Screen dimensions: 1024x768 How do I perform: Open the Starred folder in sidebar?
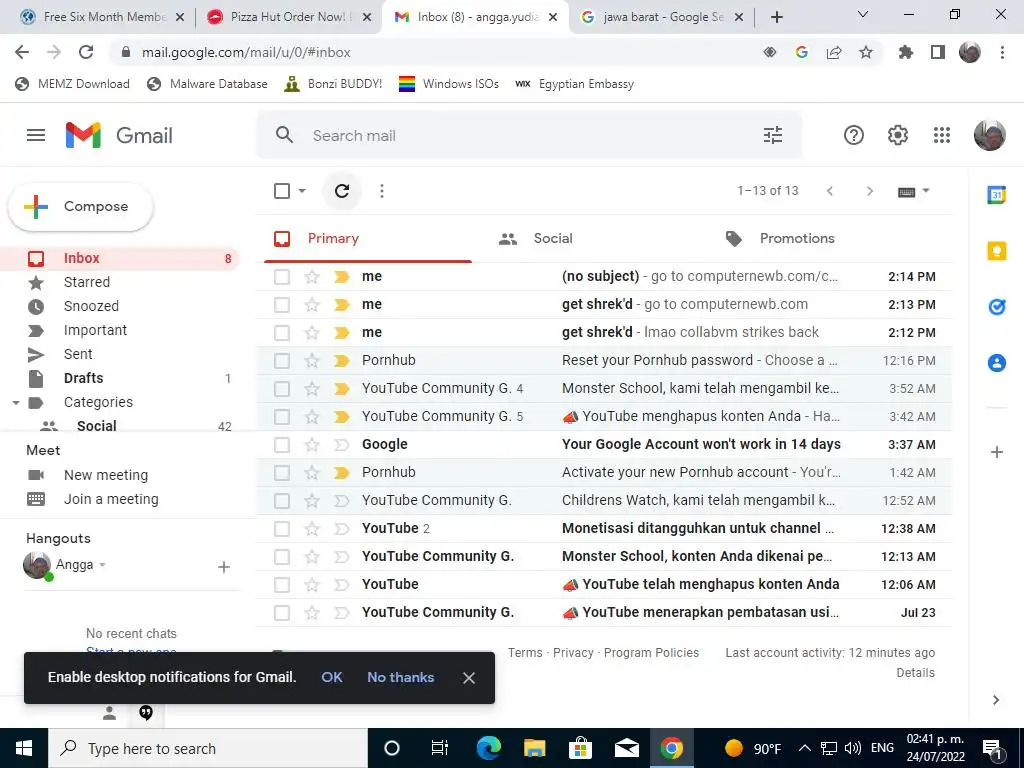pyautogui.click(x=87, y=282)
